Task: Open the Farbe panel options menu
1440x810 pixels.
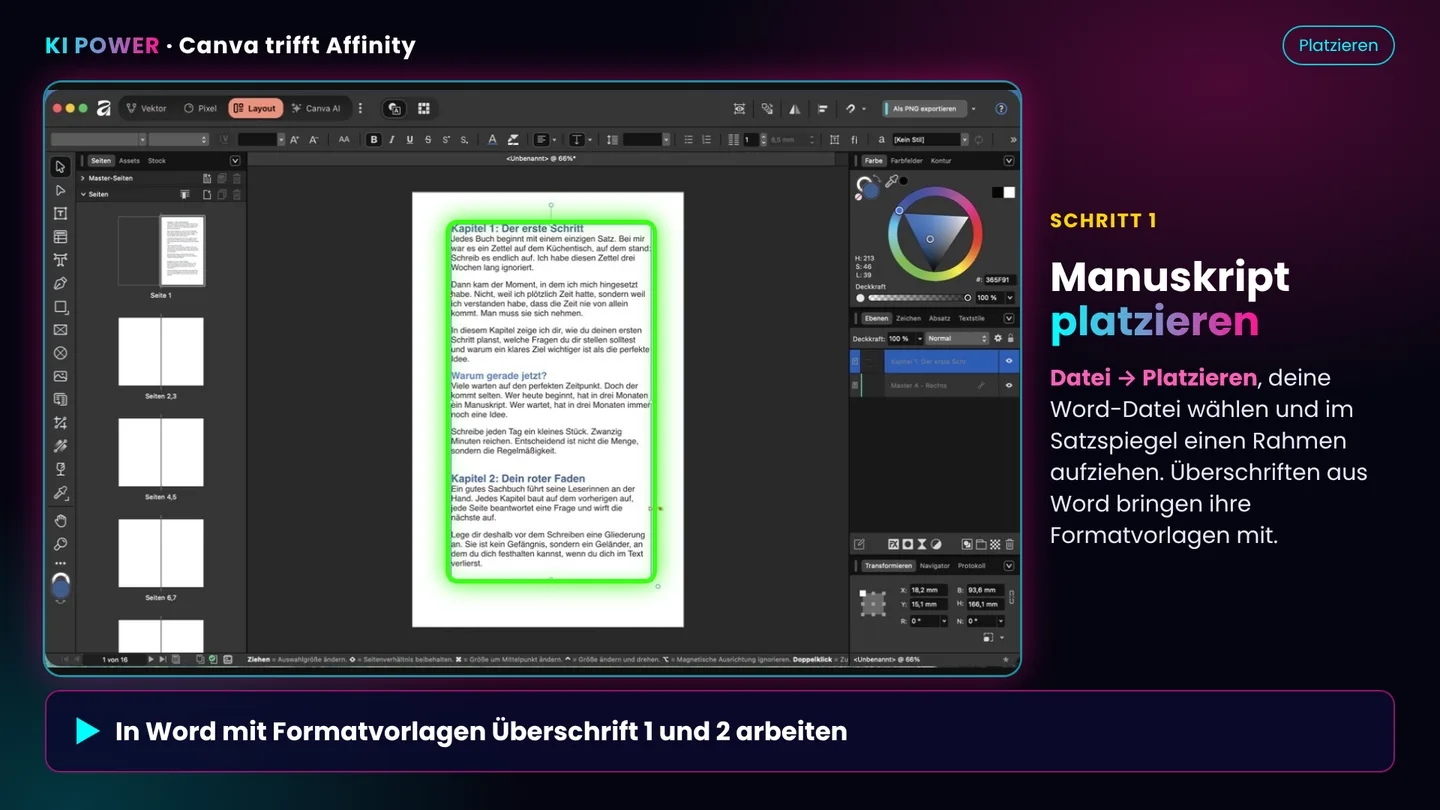Action: pyautogui.click(x=1009, y=161)
